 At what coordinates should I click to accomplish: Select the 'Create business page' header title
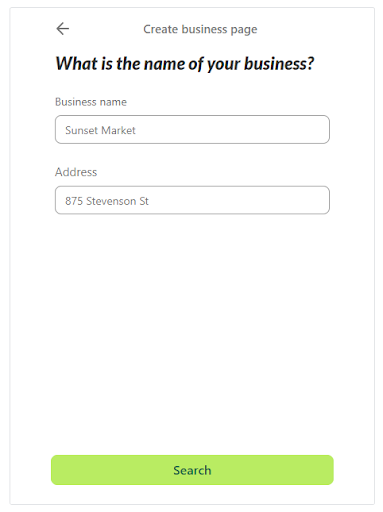pos(200,29)
